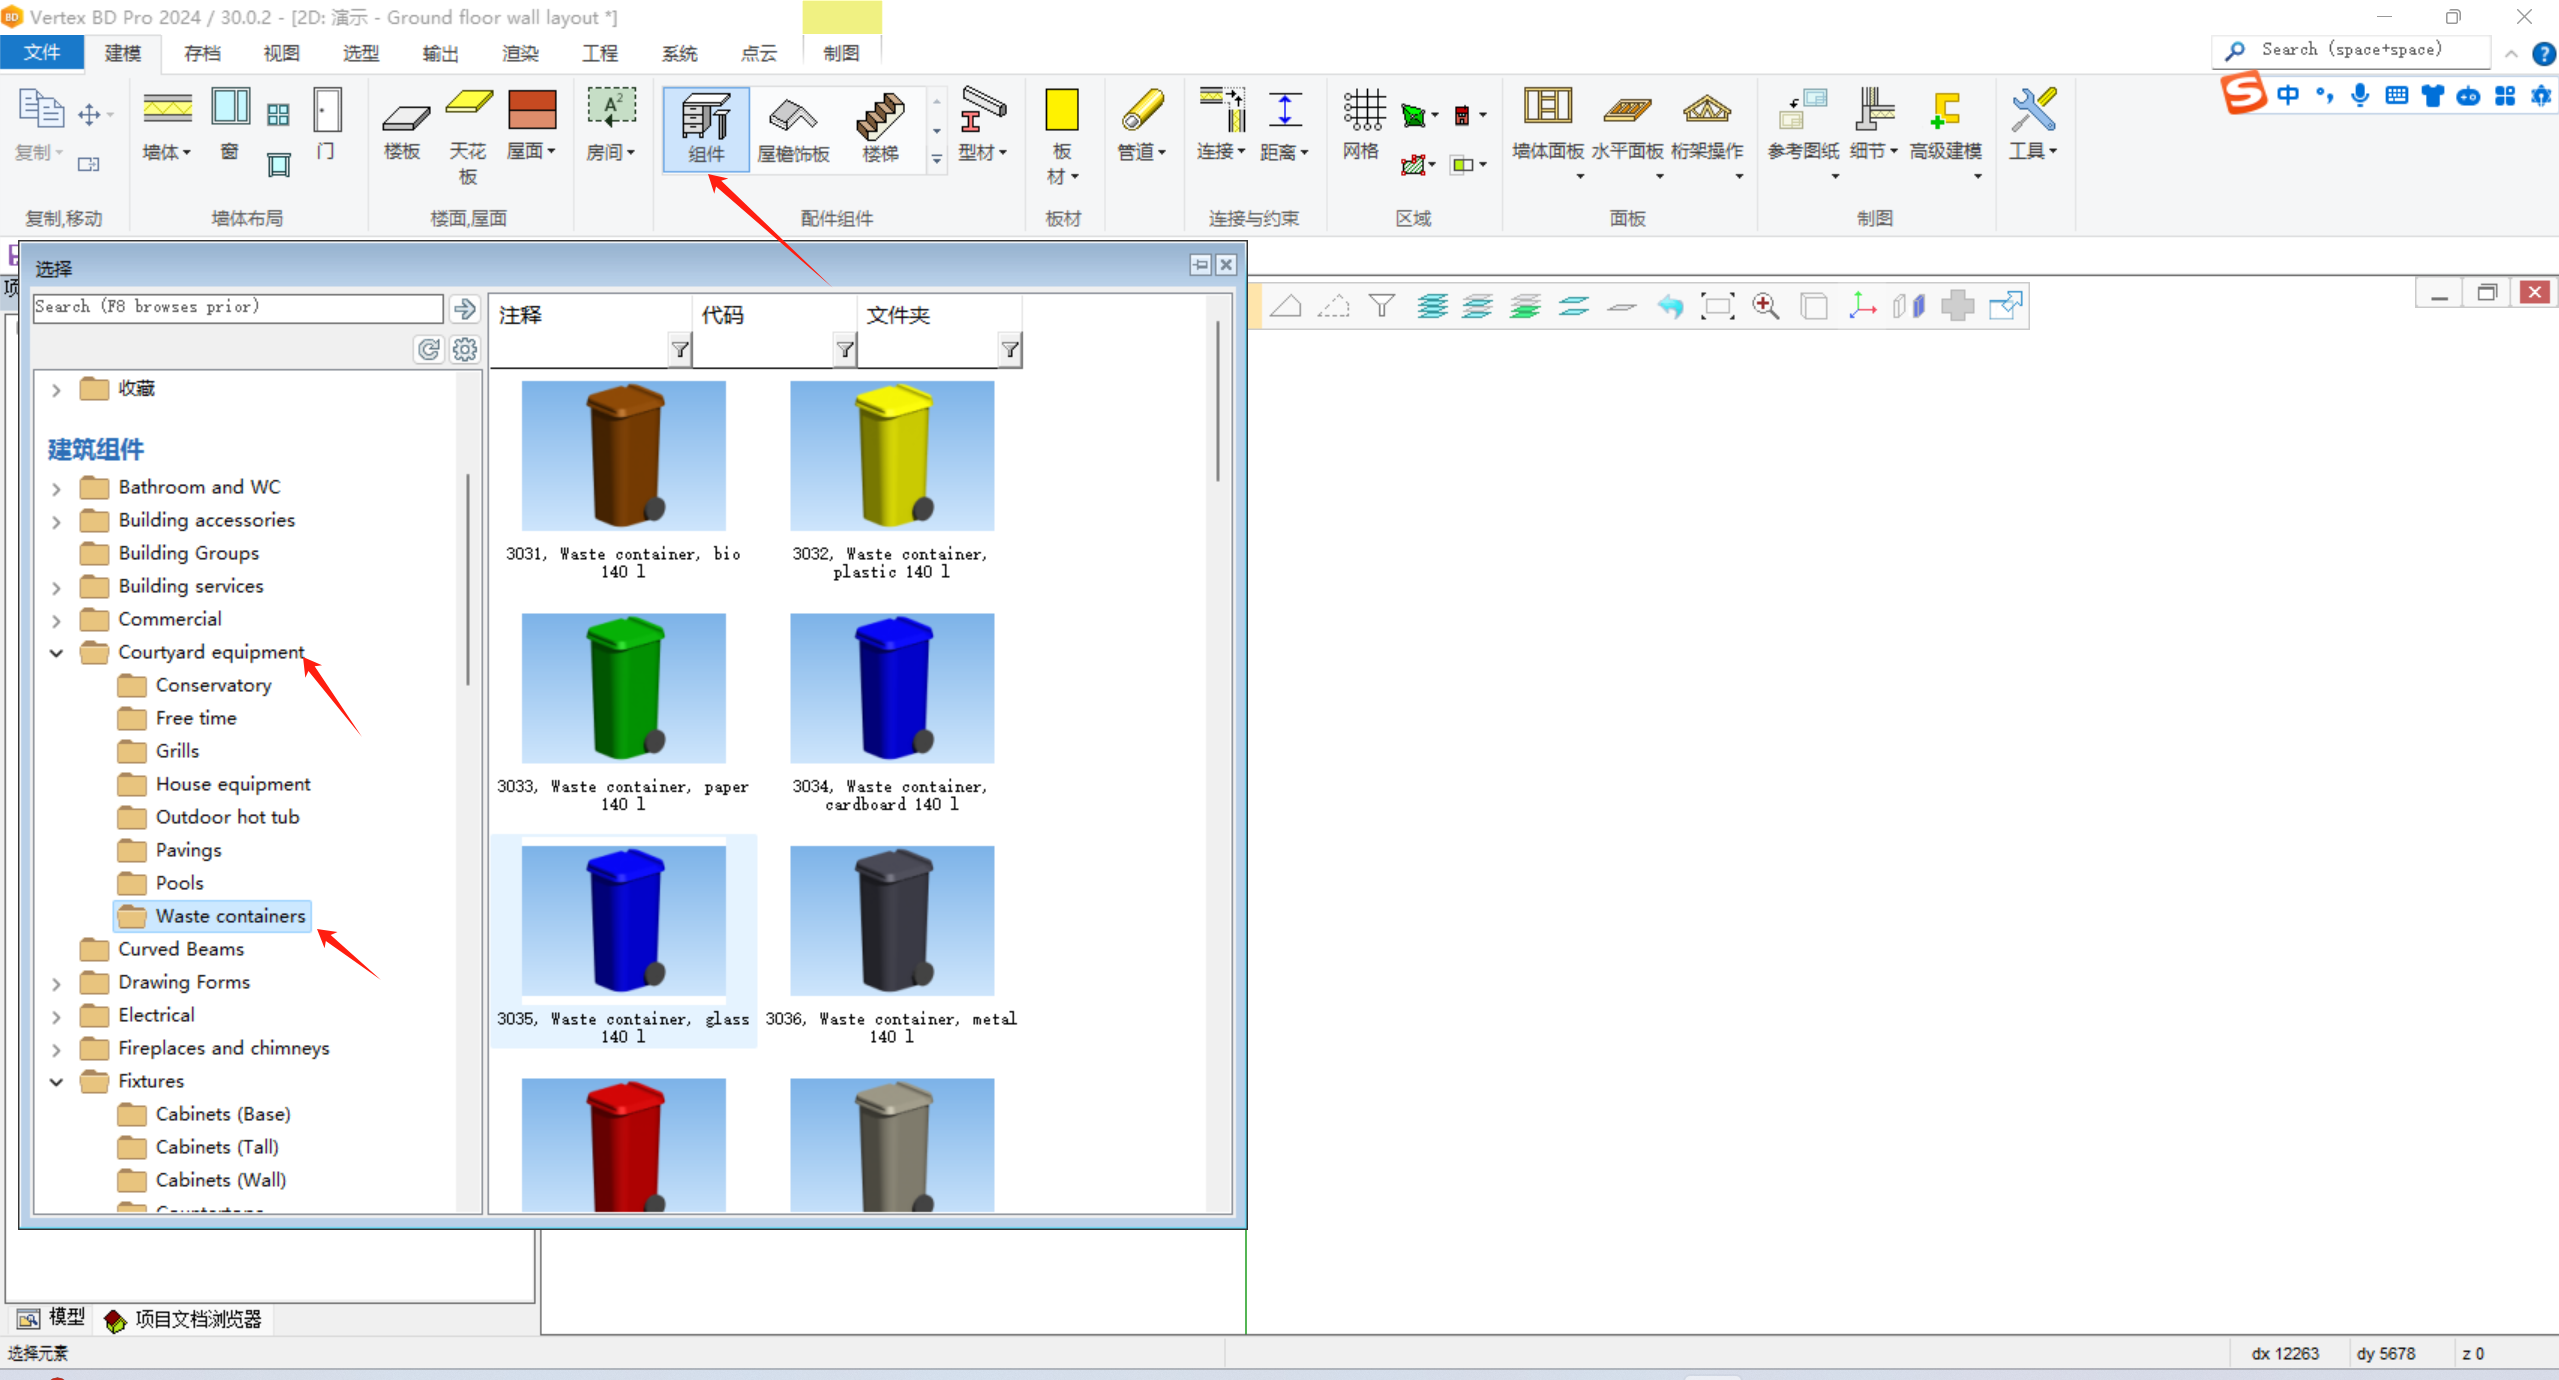The height and width of the screenshot is (1380, 2559).
Task: Open the 注释 column filter dropdown
Action: coord(680,349)
